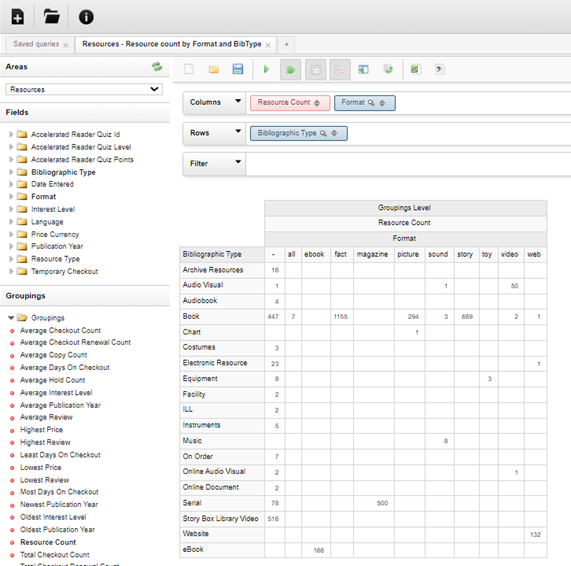Click the Book fact count '1155' cell
571x566 pixels.
pyautogui.click(x=341, y=317)
